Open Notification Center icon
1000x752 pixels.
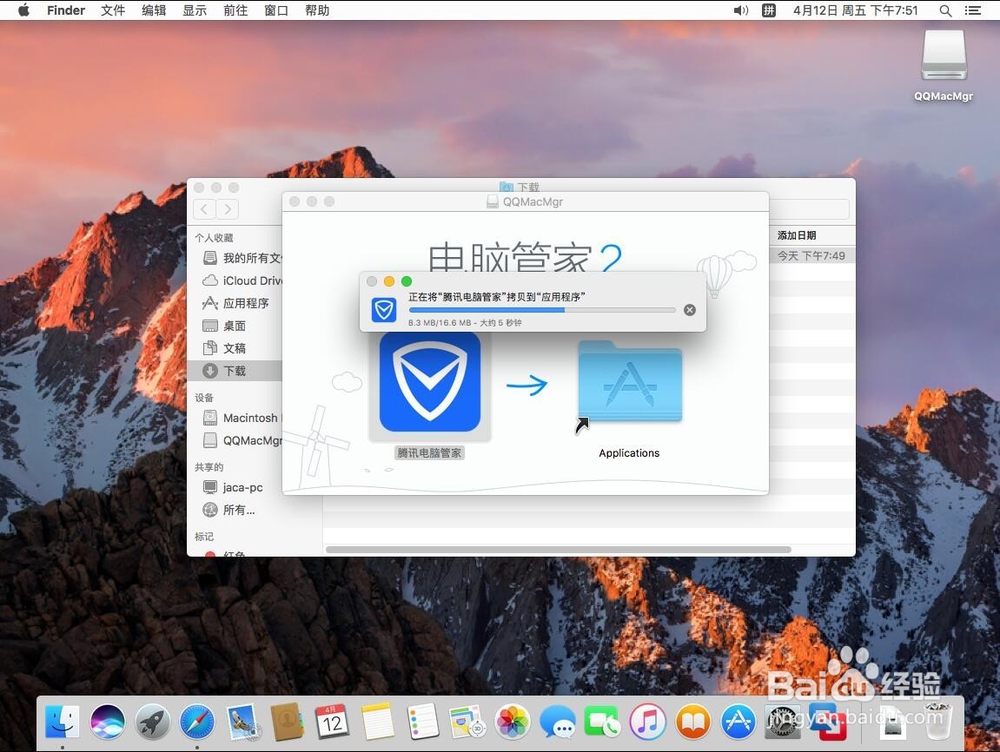pos(973,11)
